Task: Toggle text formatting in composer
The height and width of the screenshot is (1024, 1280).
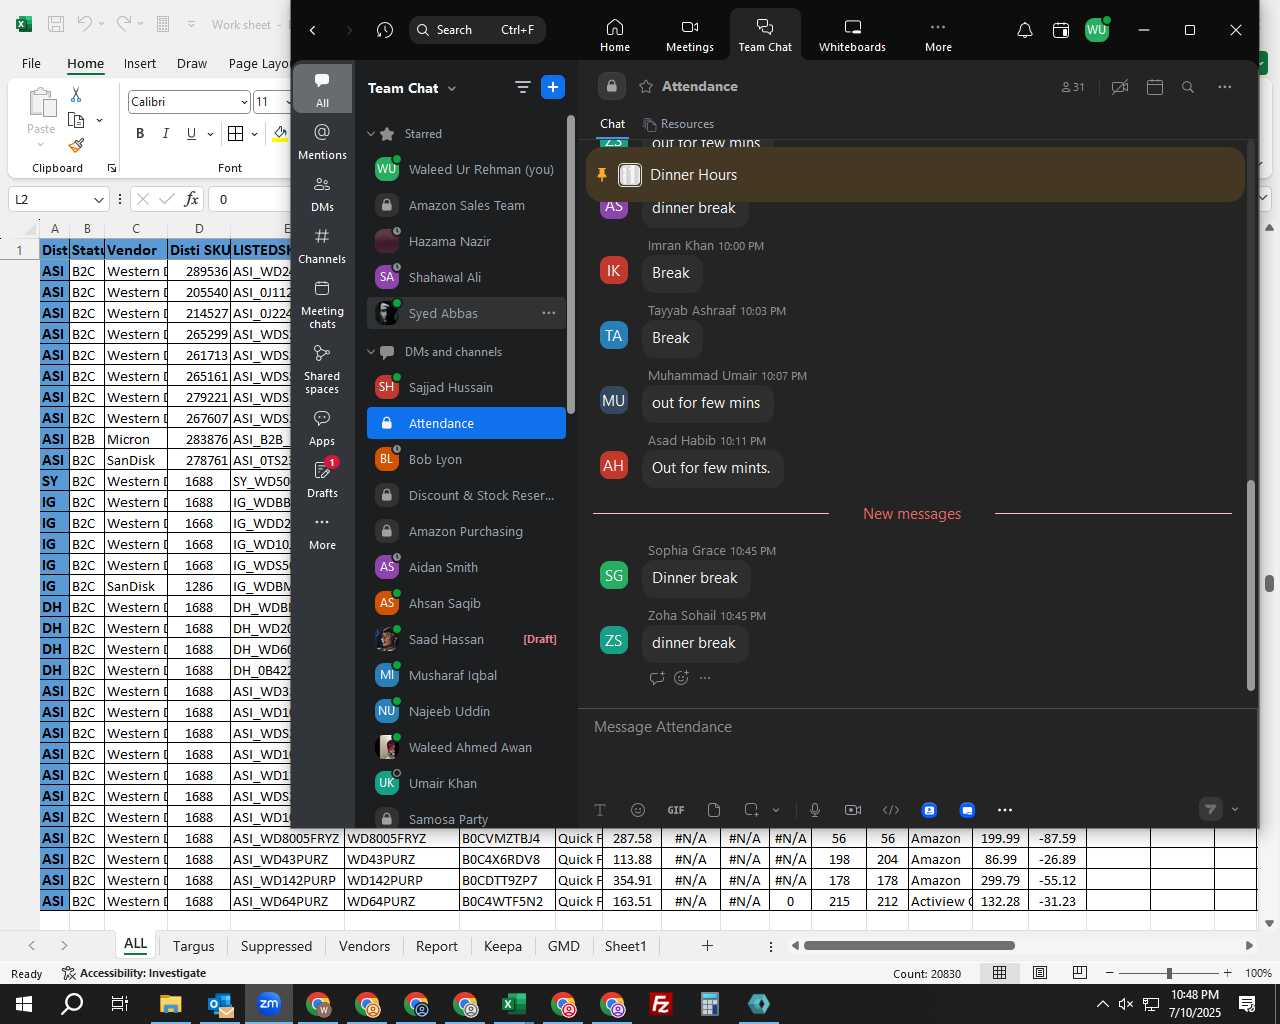Action: point(600,810)
